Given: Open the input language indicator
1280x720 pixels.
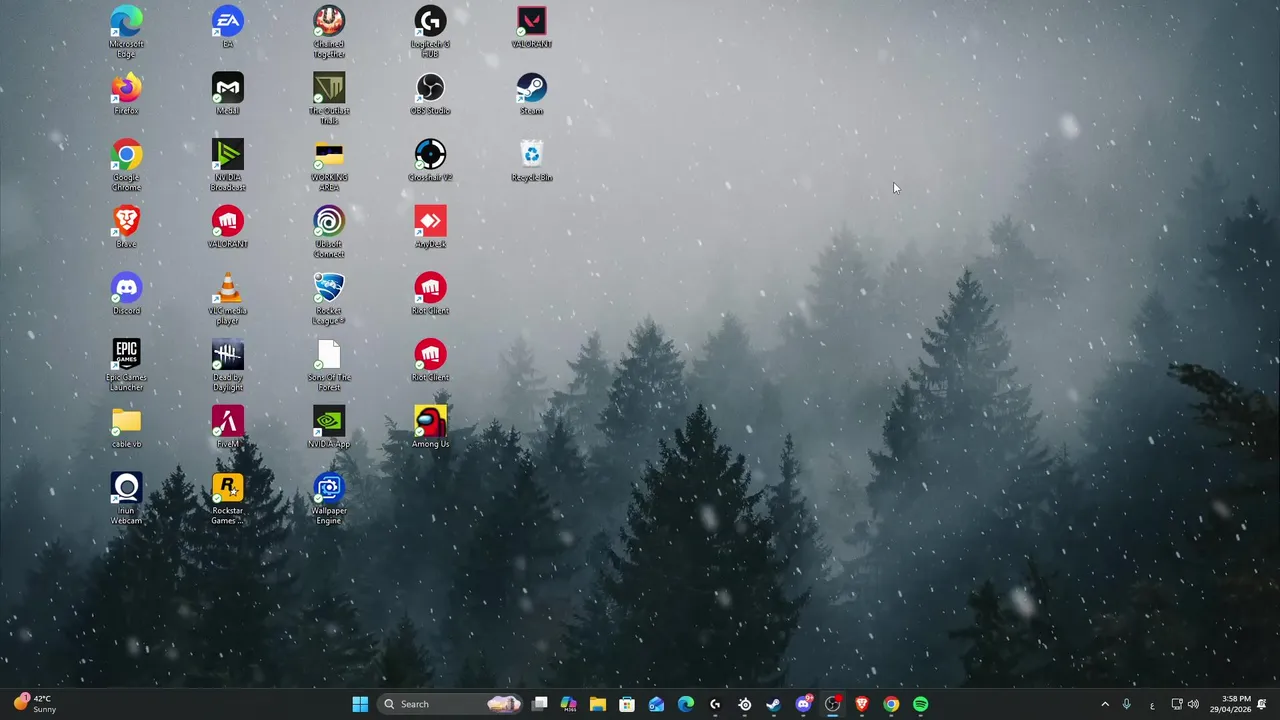Looking at the screenshot, I should (x=1152, y=704).
